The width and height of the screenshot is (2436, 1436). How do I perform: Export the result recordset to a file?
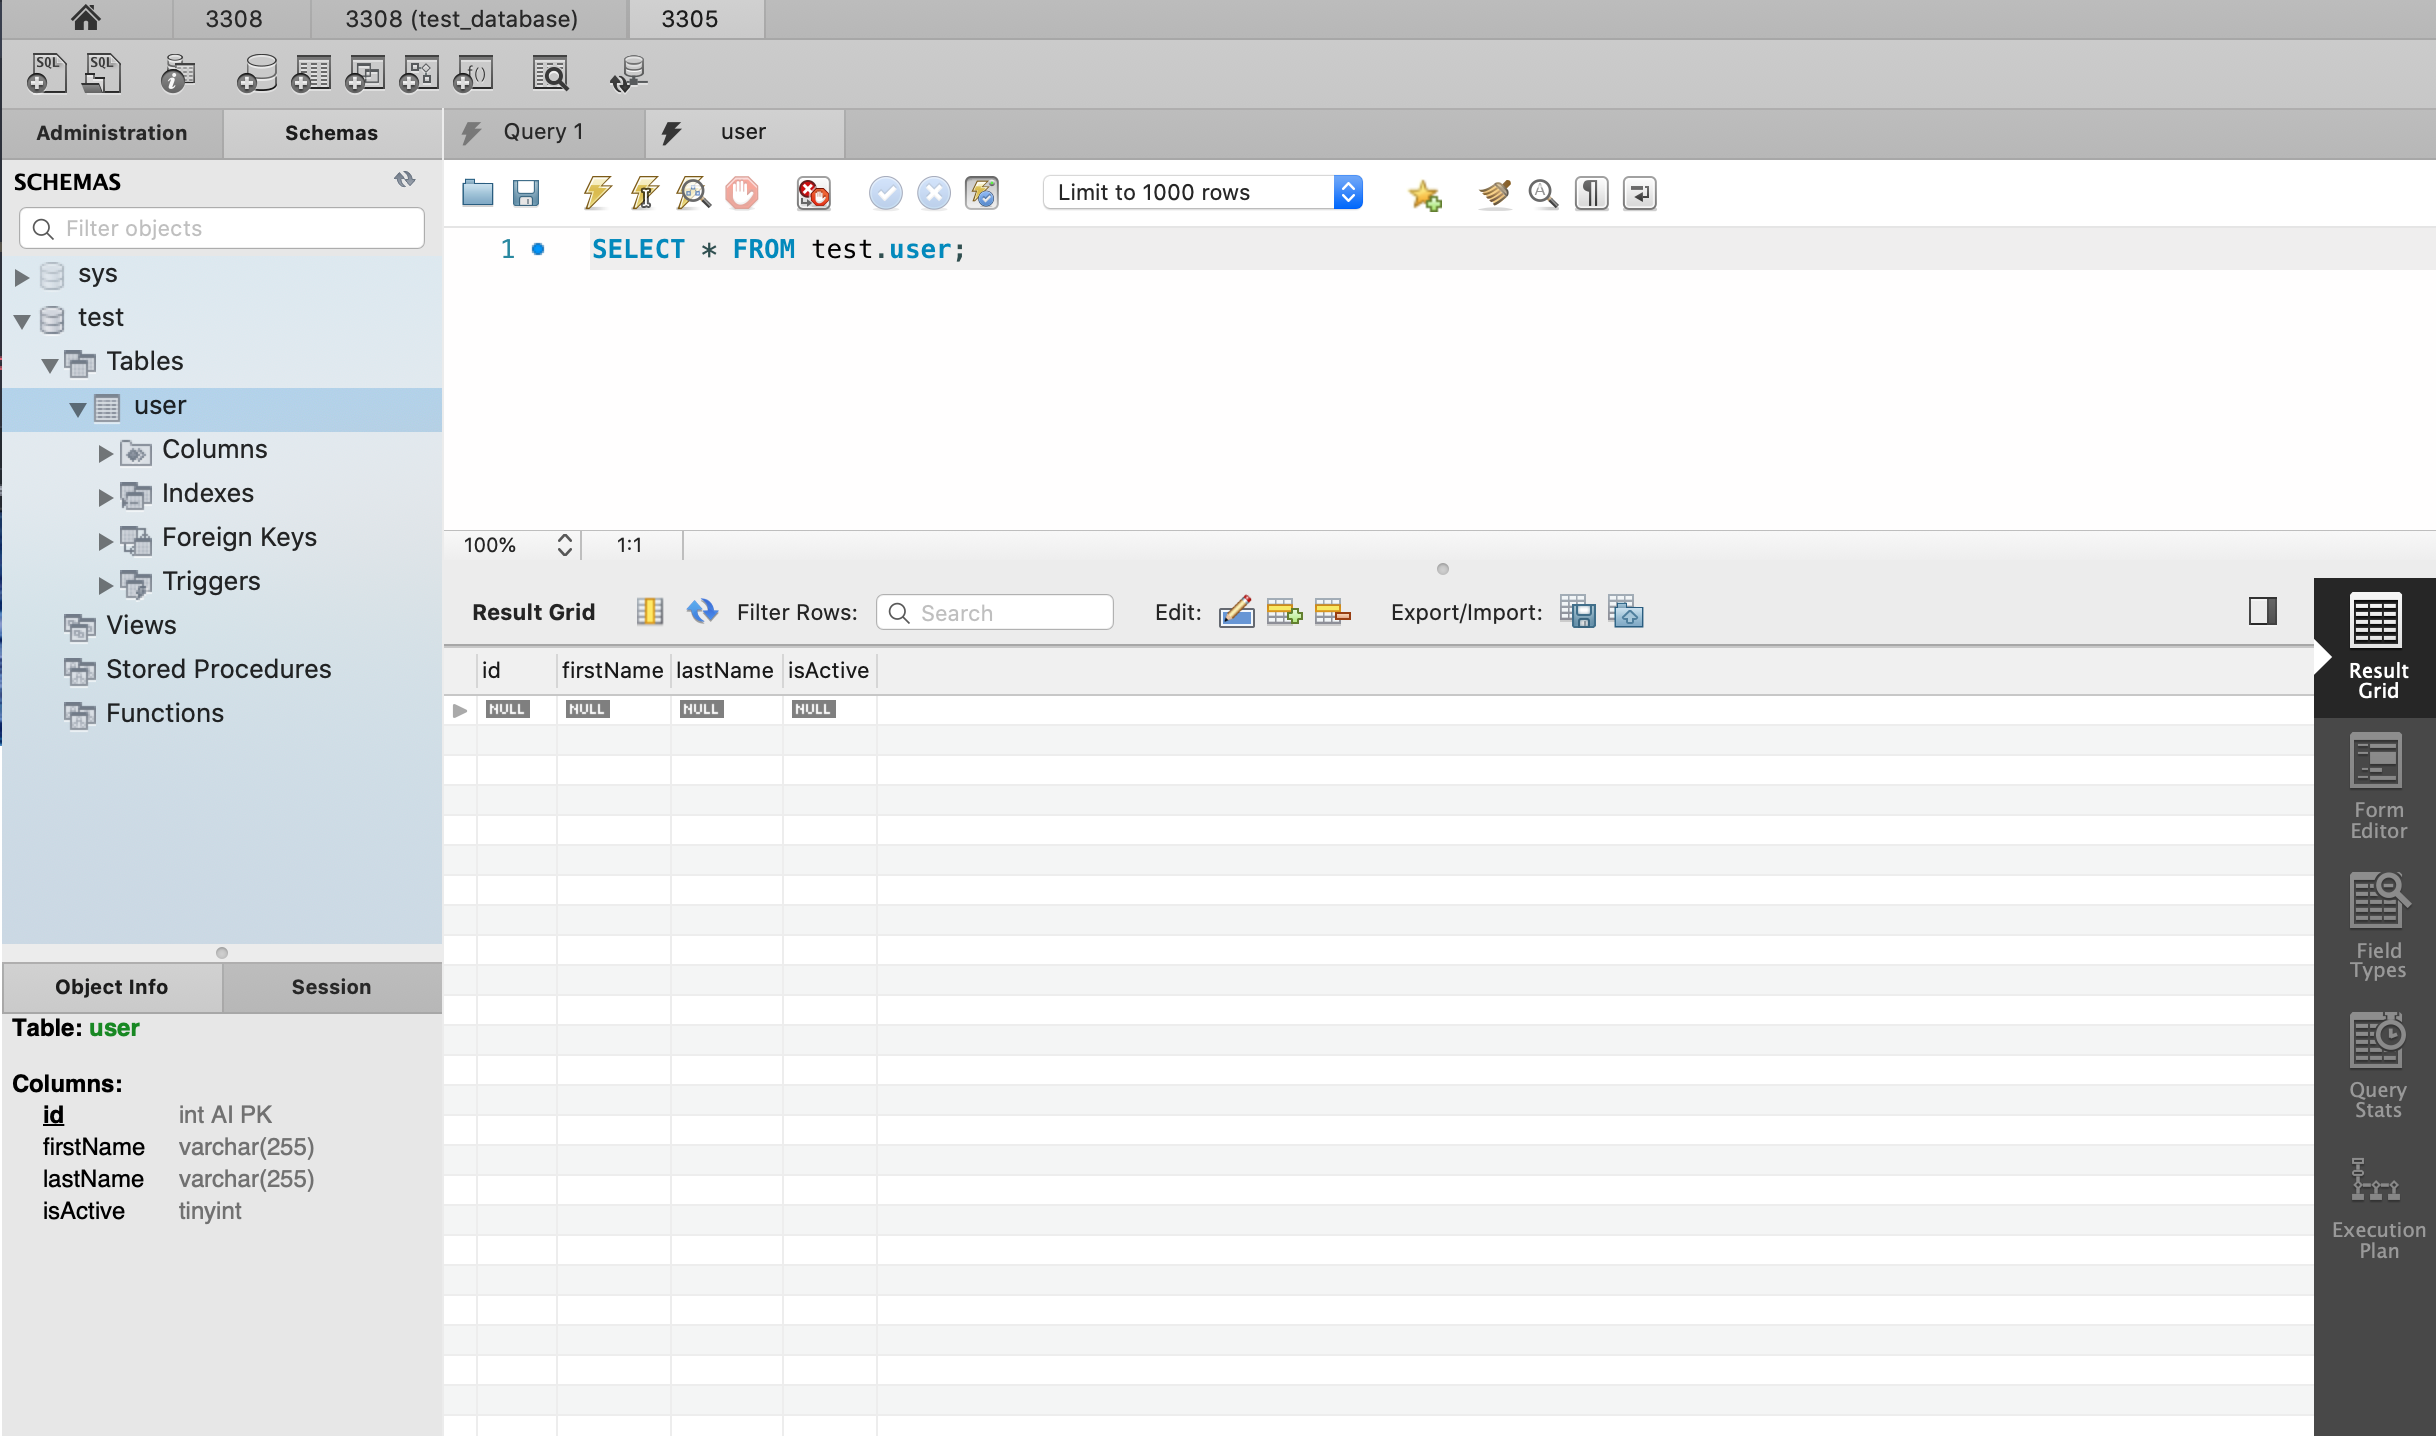(1577, 611)
